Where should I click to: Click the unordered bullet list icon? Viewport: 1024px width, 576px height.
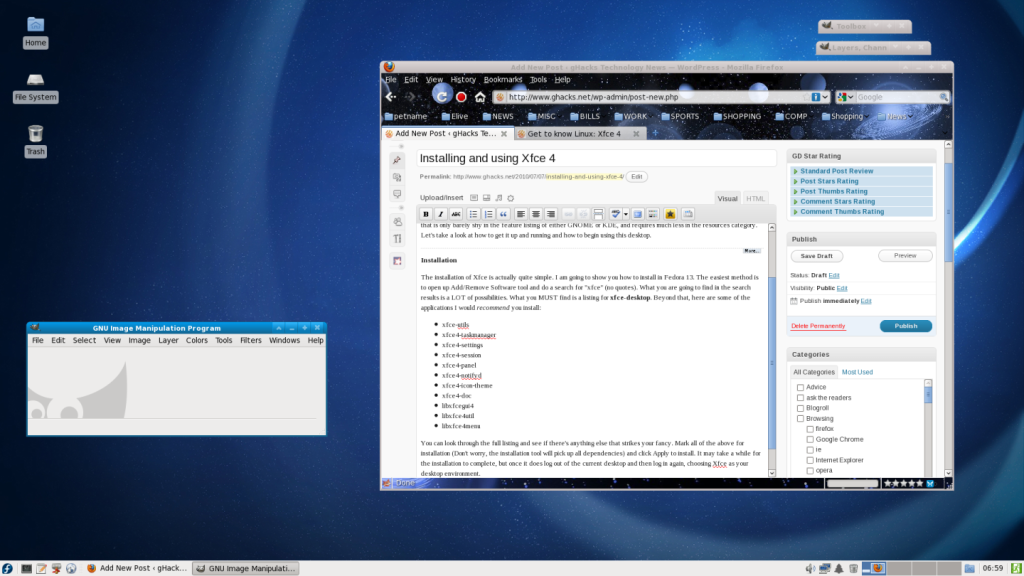click(x=473, y=214)
